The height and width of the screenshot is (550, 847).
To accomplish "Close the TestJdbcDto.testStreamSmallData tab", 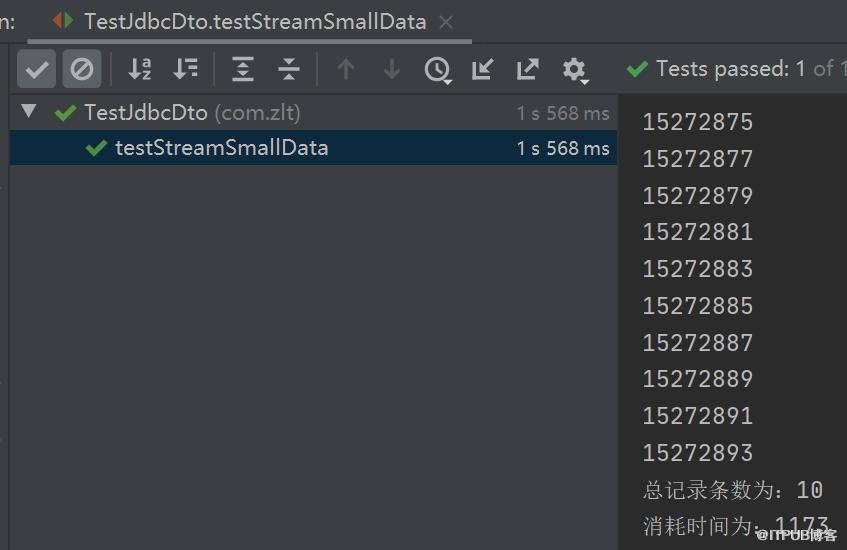I will tap(446, 22).
